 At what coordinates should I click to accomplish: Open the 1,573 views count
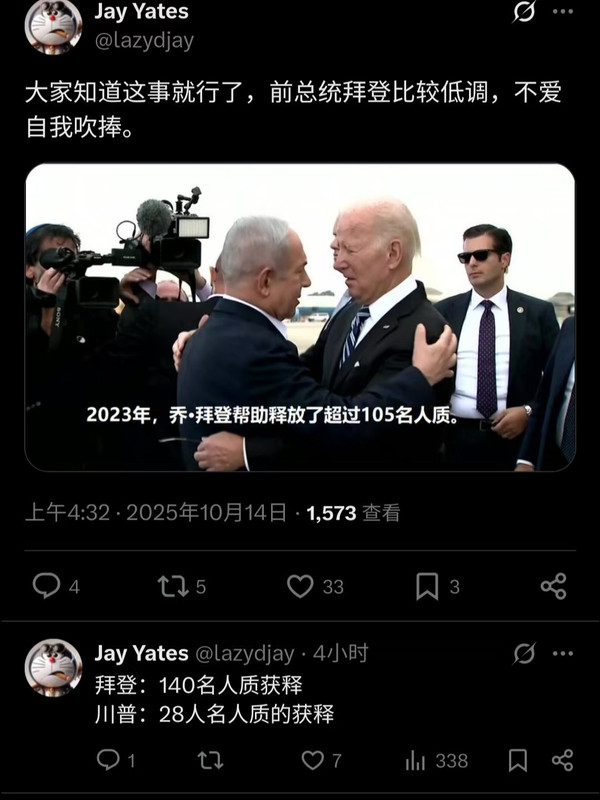tap(353, 513)
